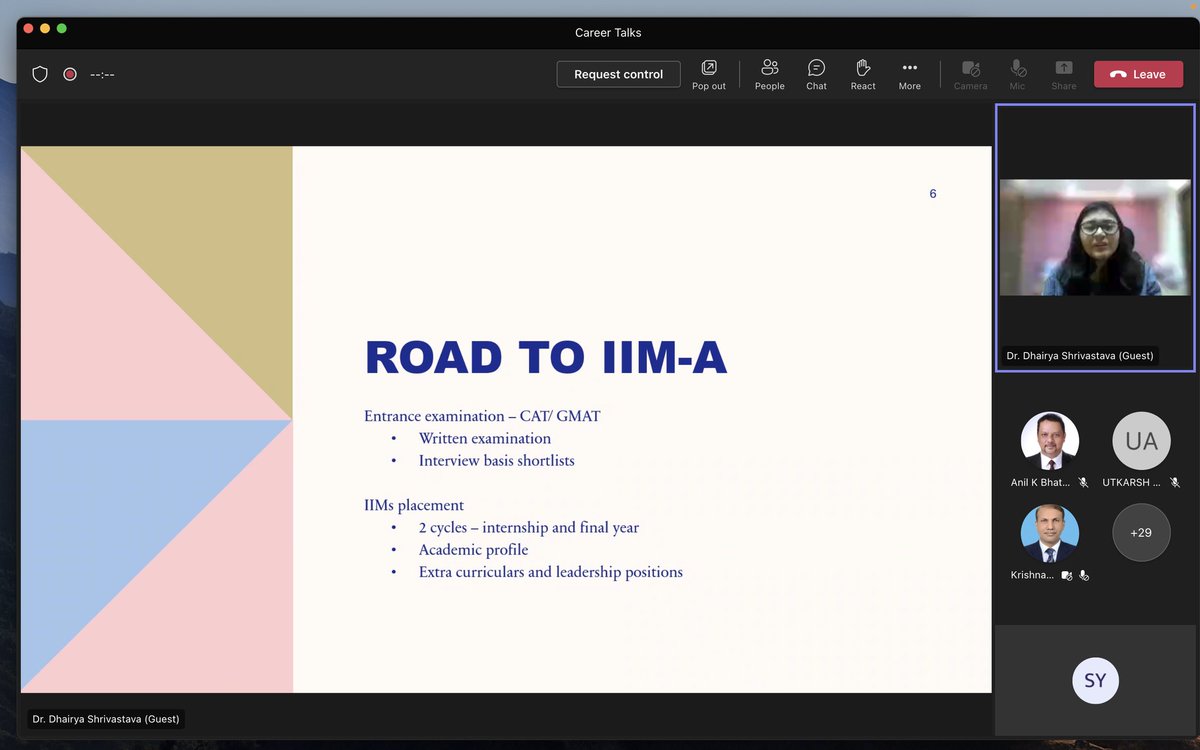Screen dimensions: 1200x750
Task: Click the Request control button
Action: 618,74
